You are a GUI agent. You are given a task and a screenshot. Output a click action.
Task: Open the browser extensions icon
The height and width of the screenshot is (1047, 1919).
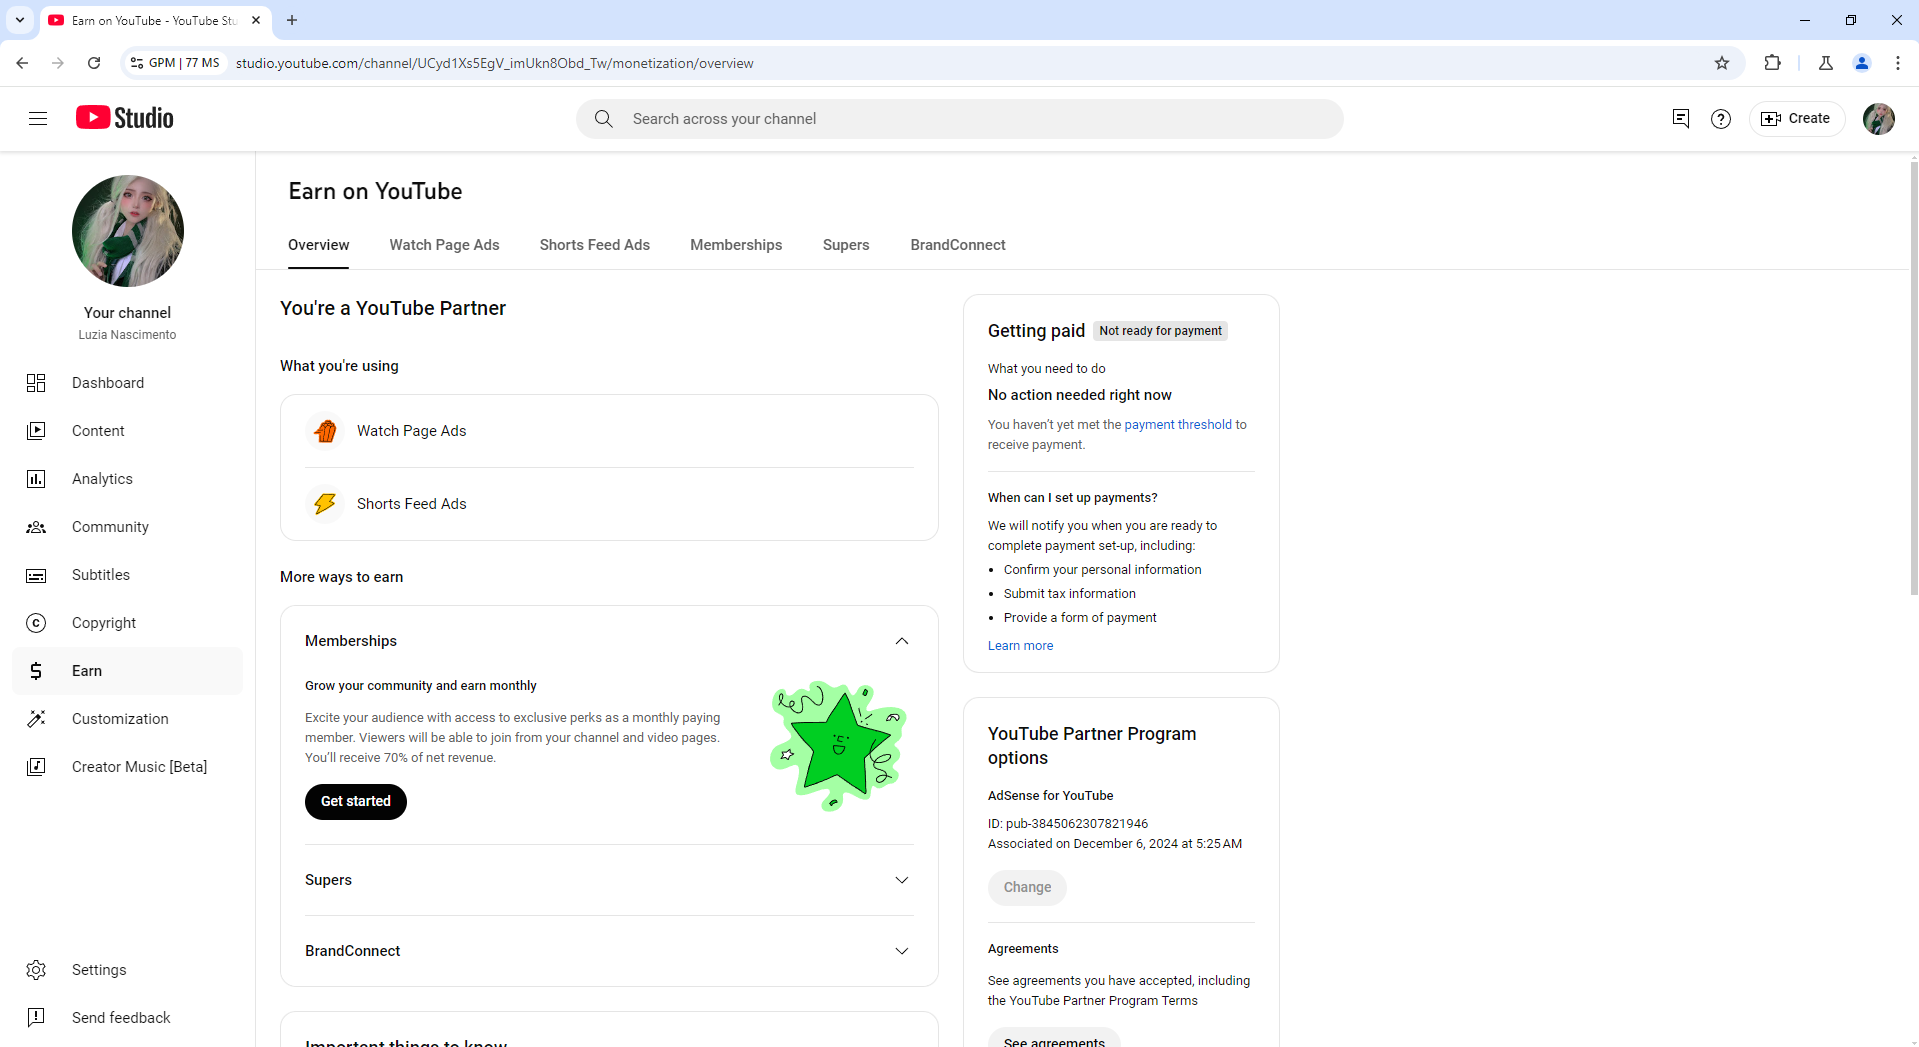click(1772, 63)
